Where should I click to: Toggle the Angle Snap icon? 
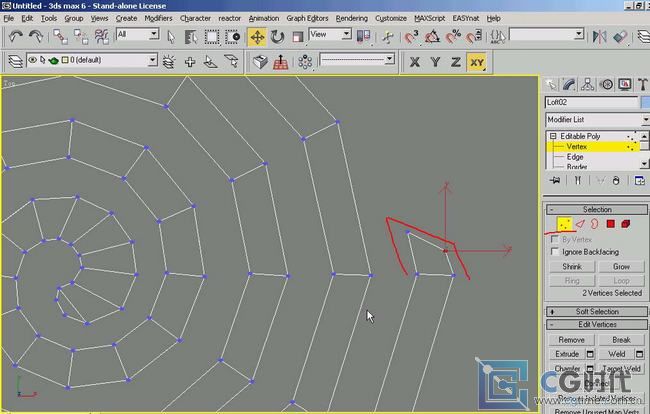[432, 37]
